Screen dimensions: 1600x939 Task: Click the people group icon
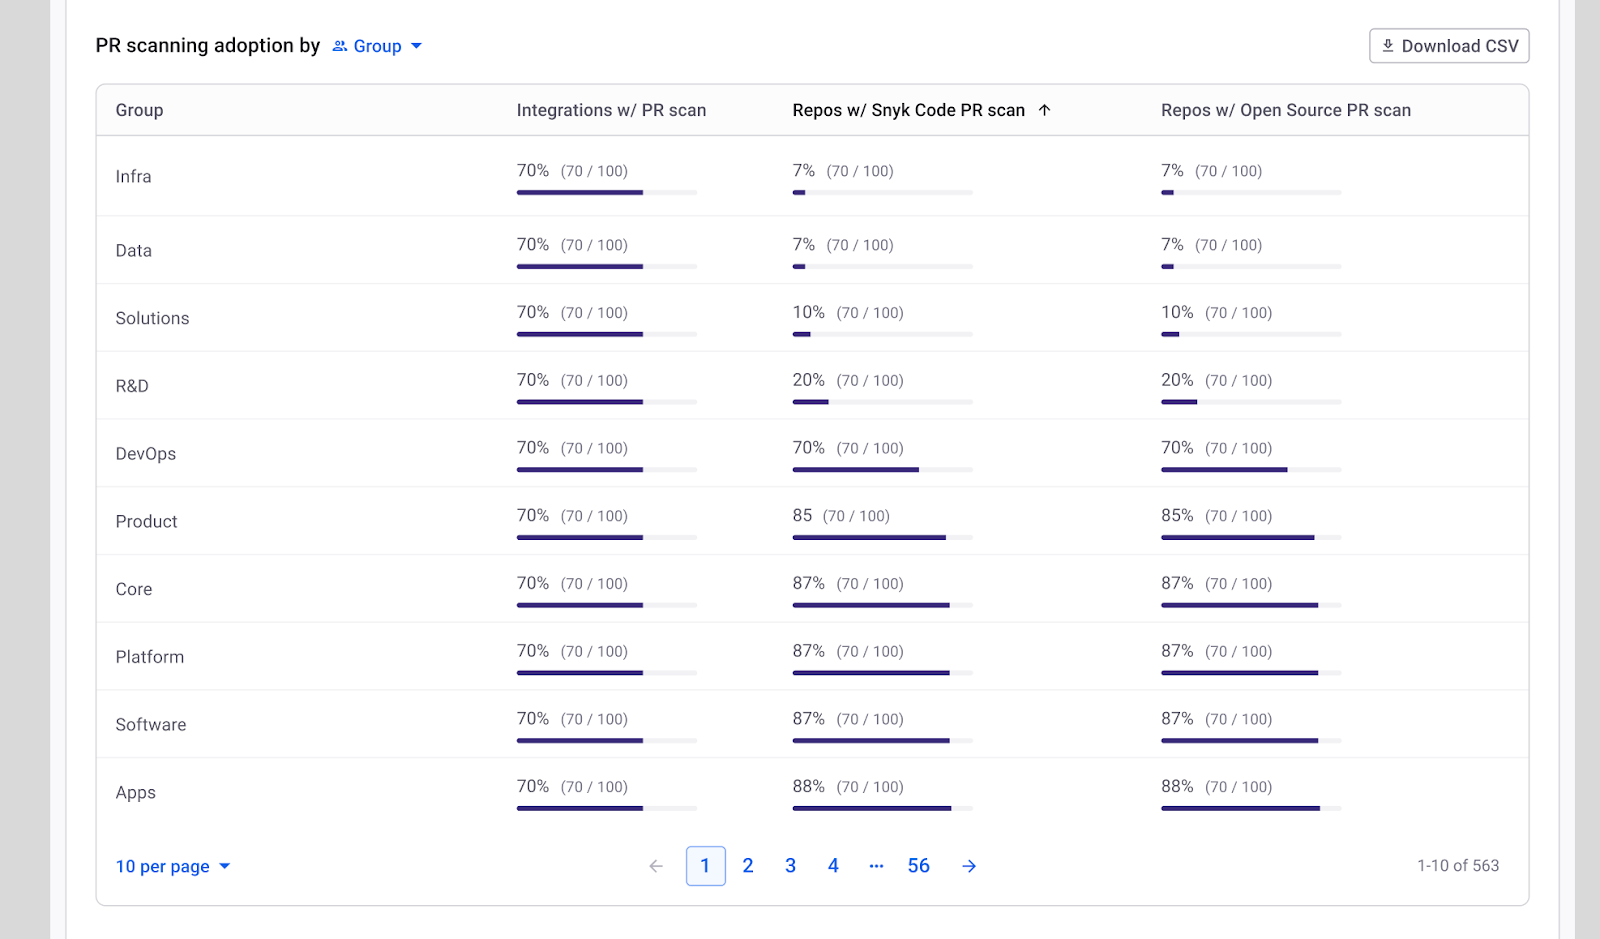[x=340, y=46]
